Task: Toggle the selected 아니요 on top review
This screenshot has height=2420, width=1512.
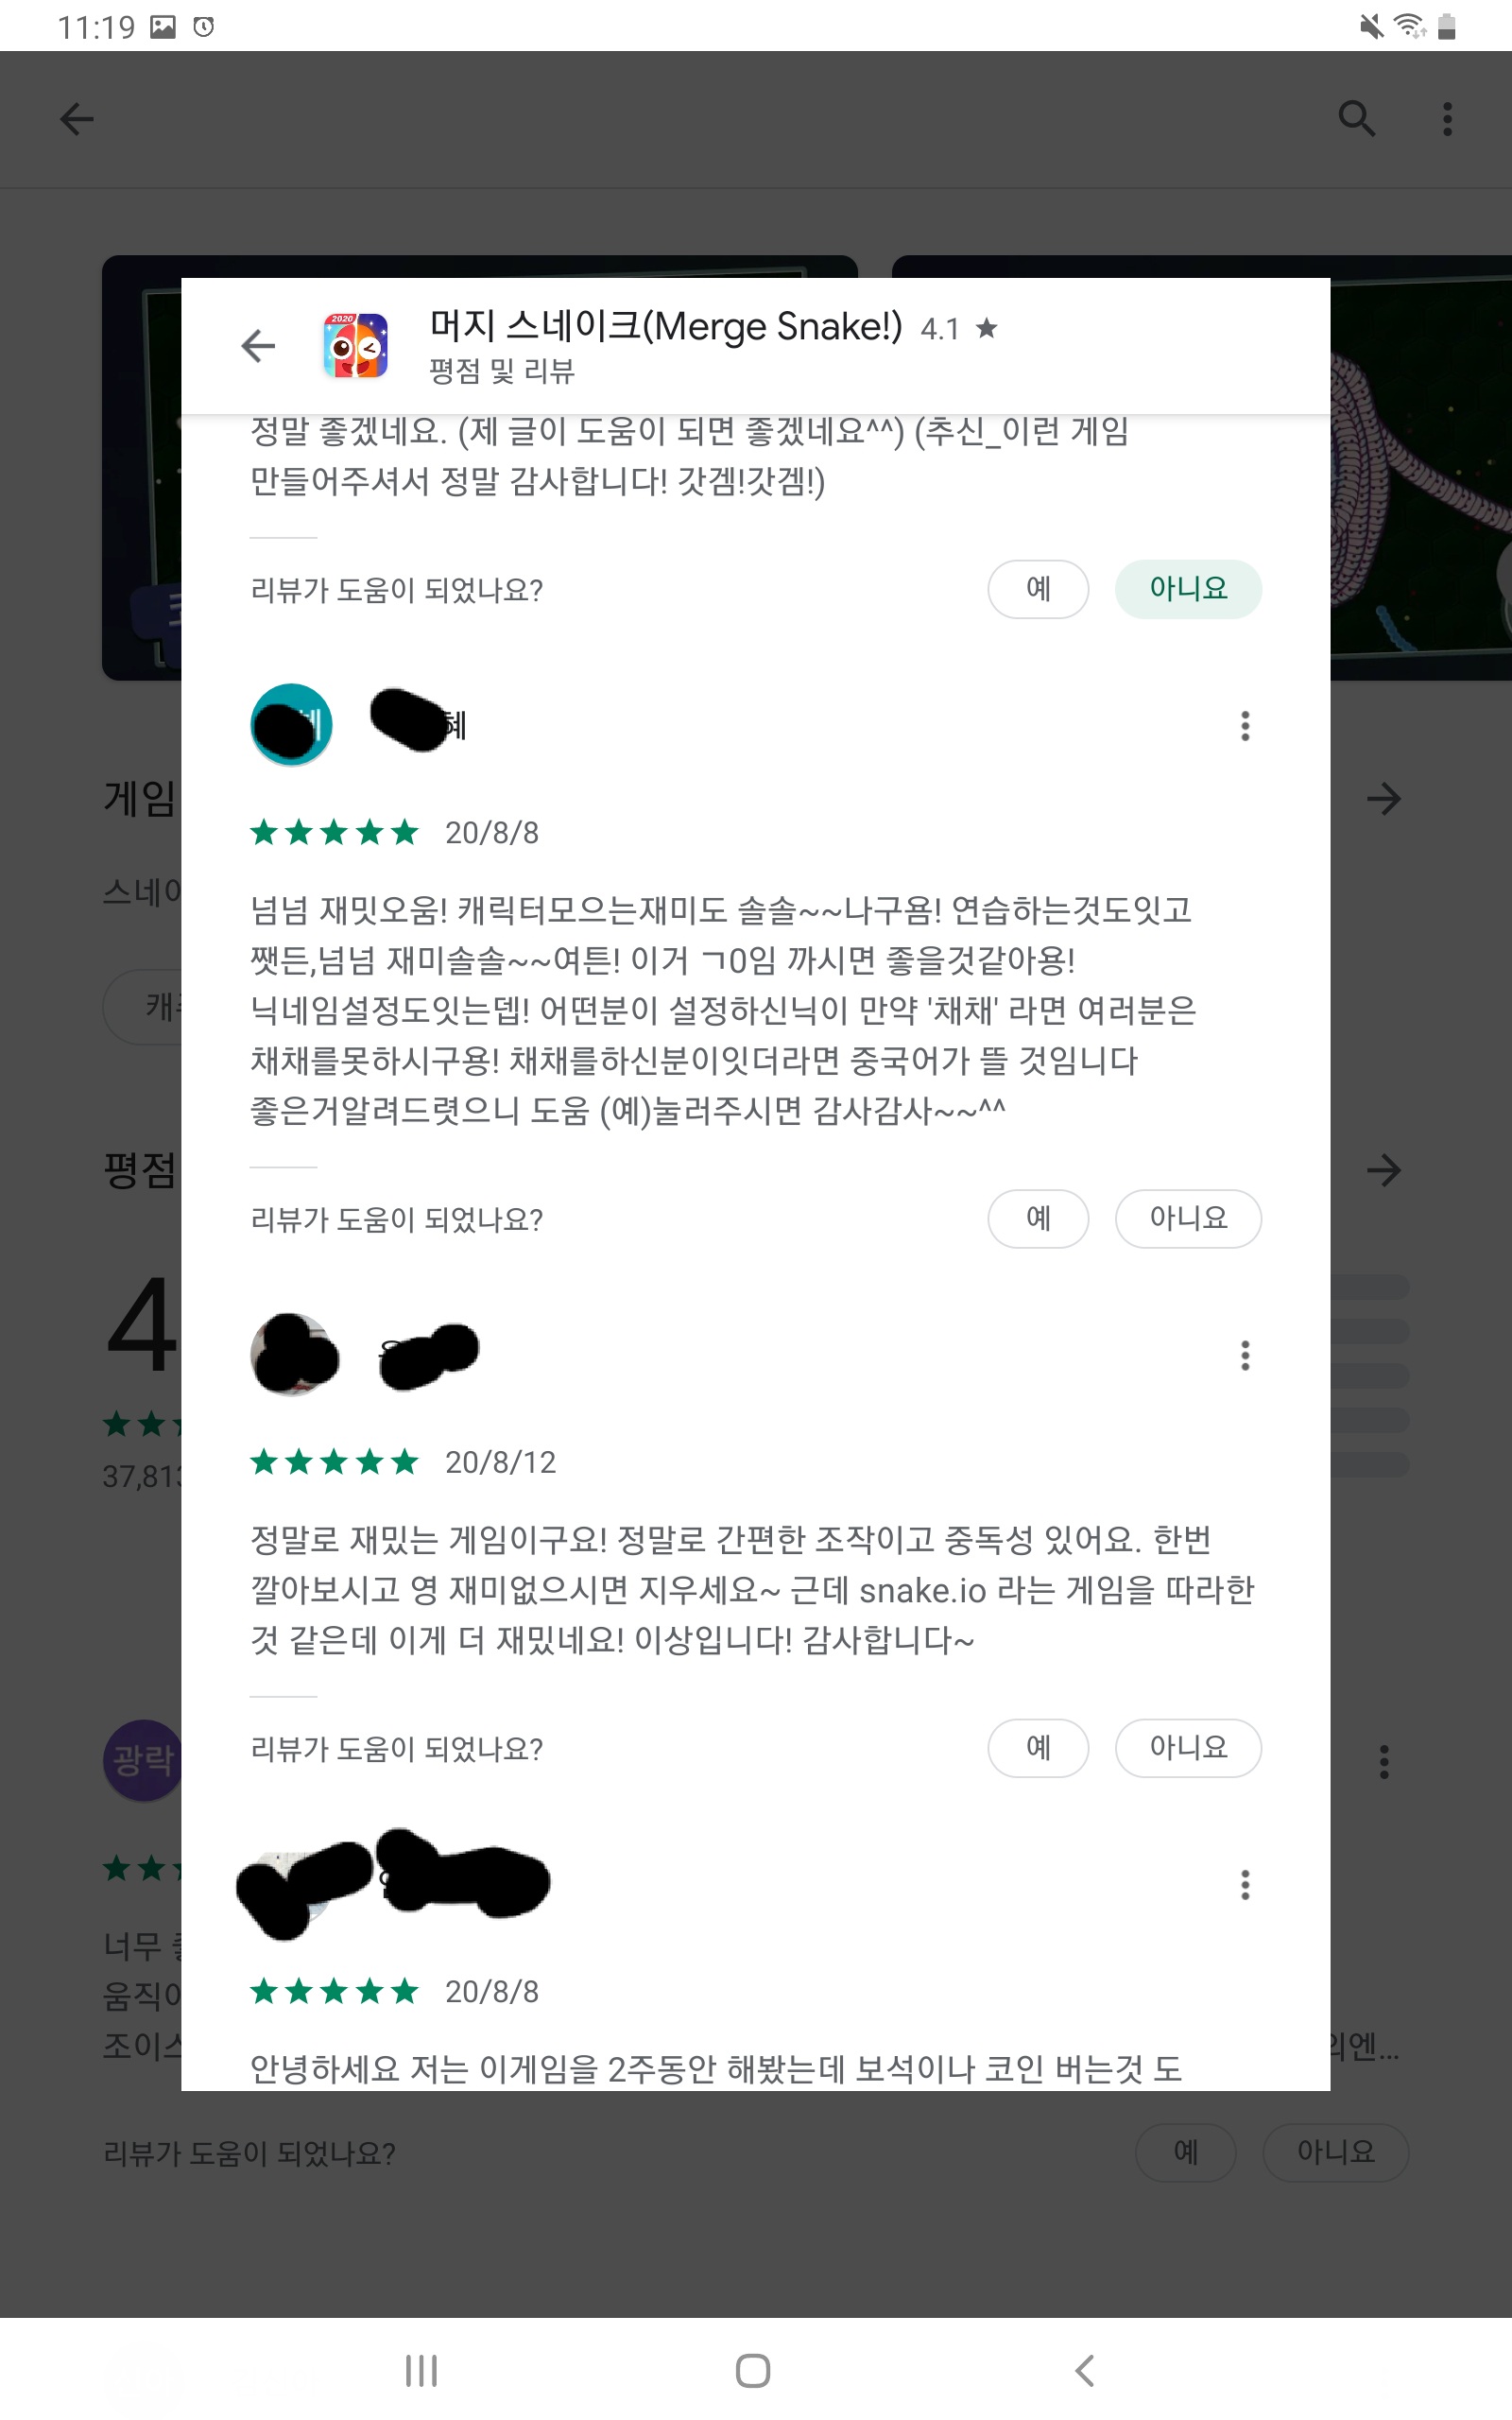Action: 1188,589
